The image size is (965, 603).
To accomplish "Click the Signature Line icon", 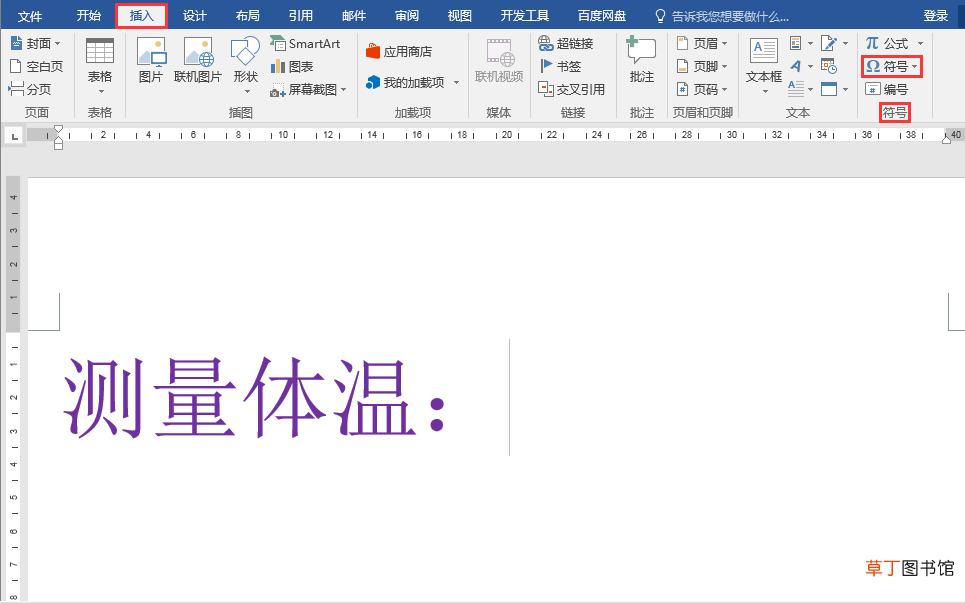I will [x=829, y=43].
